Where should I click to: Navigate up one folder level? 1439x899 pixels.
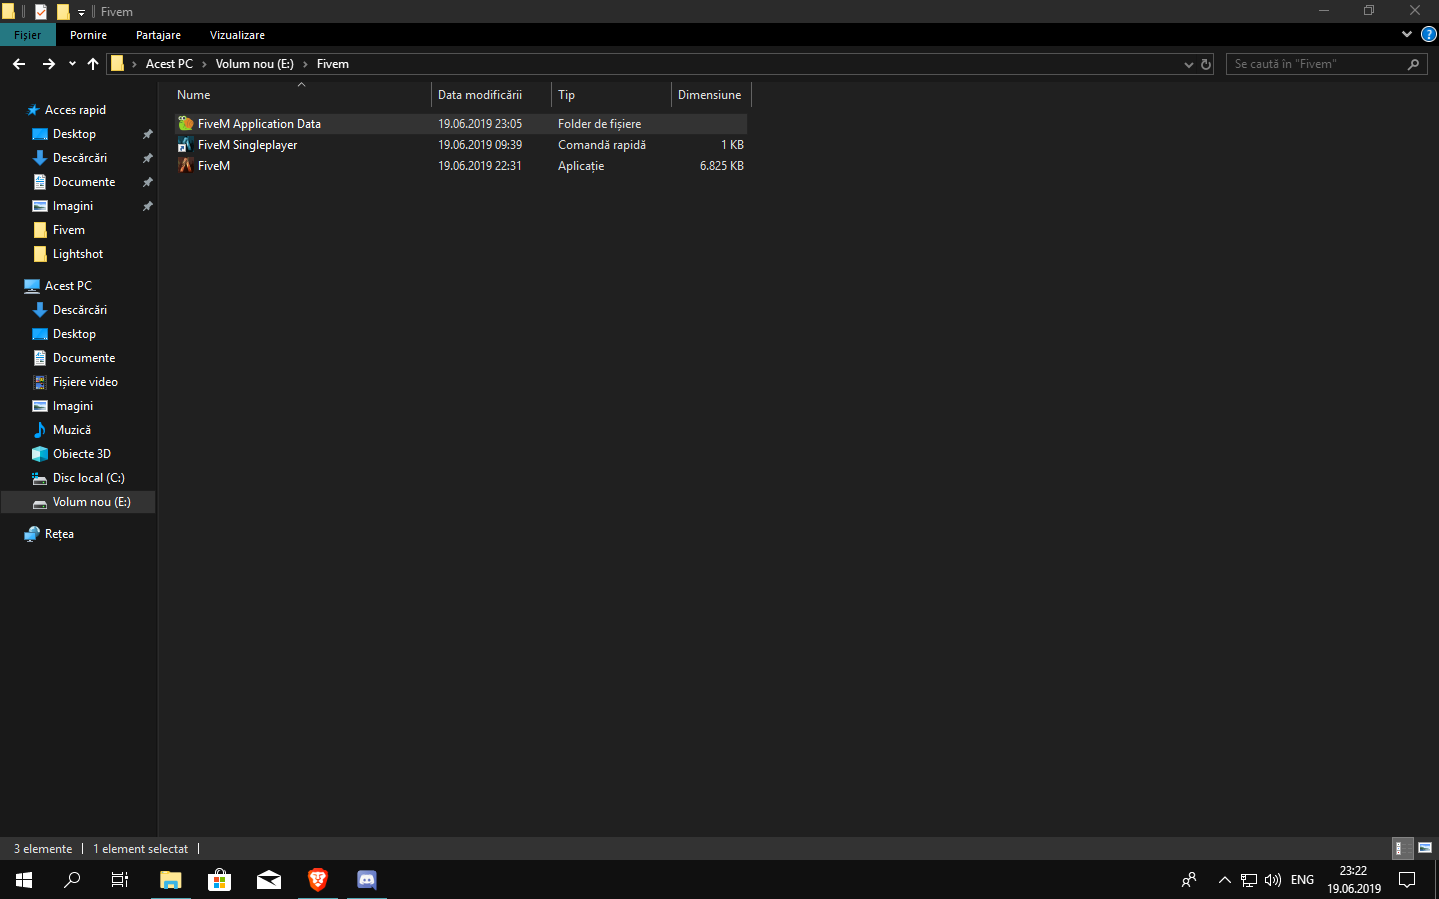[93, 64]
